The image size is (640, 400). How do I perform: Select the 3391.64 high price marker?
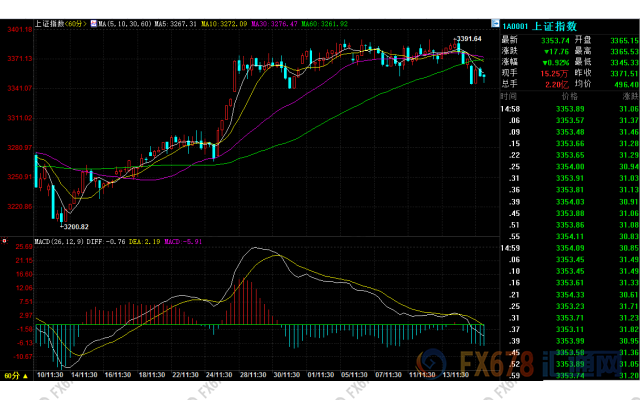pyautogui.click(x=470, y=40)
